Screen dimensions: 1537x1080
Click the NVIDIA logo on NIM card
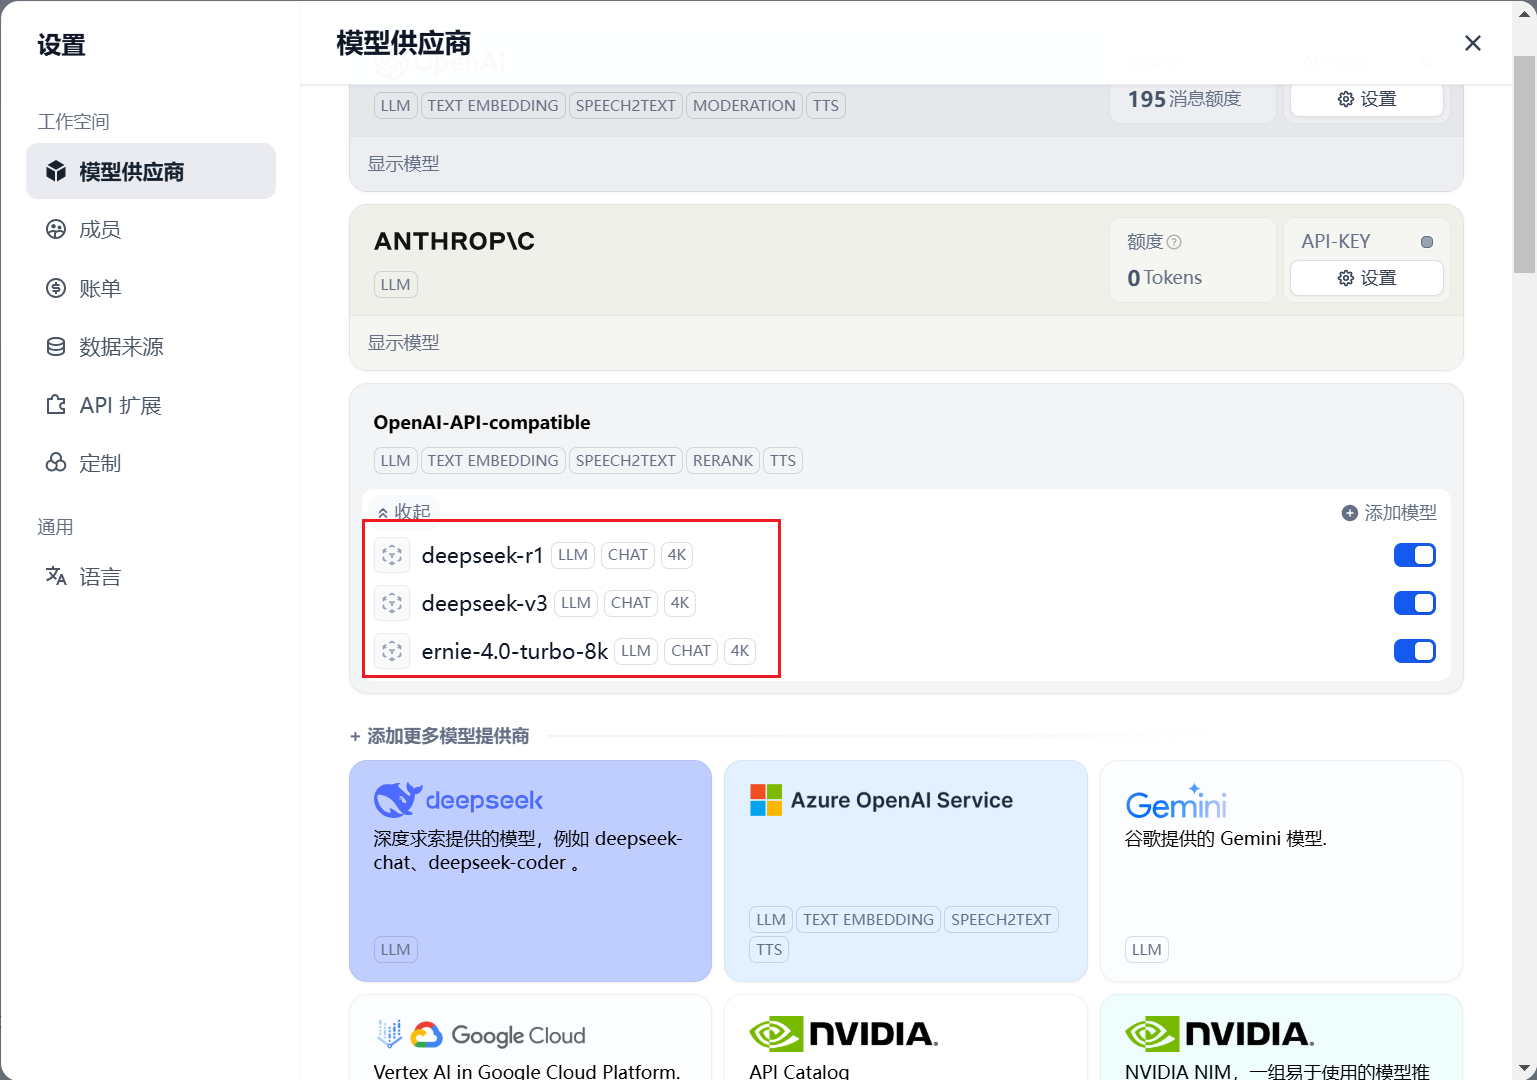[x=1219, y=1034]
